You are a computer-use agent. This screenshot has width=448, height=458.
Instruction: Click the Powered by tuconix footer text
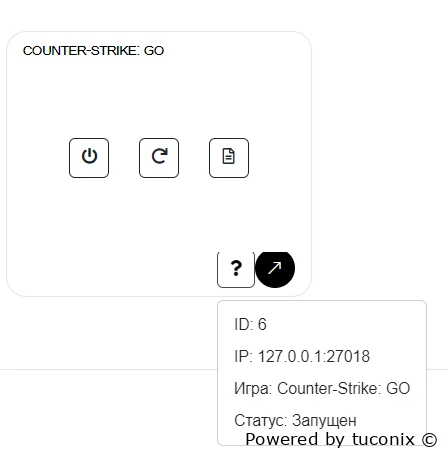pos(341,439)
